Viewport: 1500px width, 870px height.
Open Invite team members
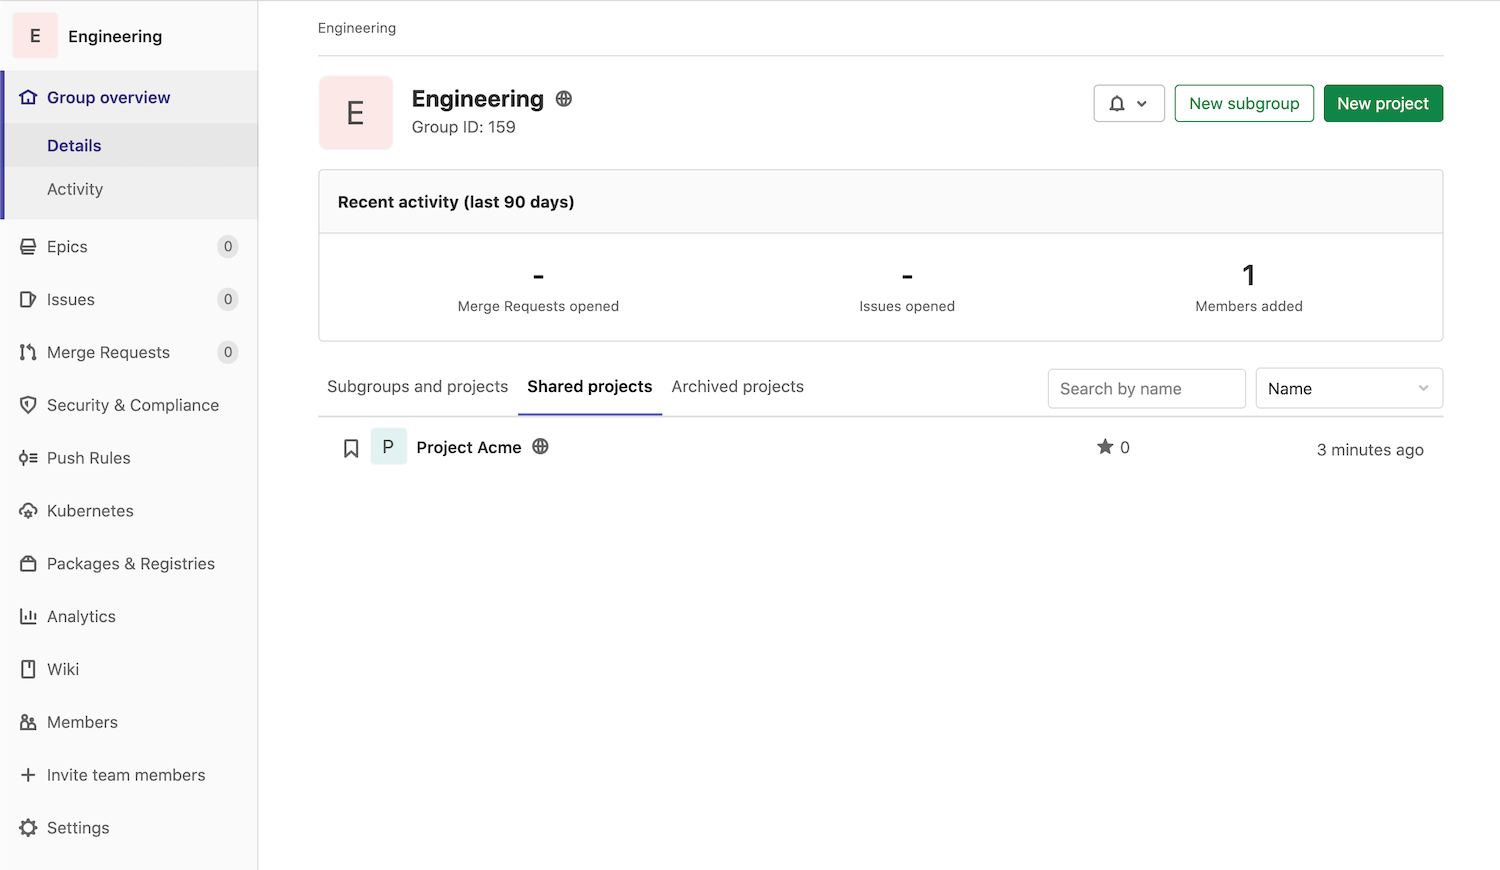126,775
